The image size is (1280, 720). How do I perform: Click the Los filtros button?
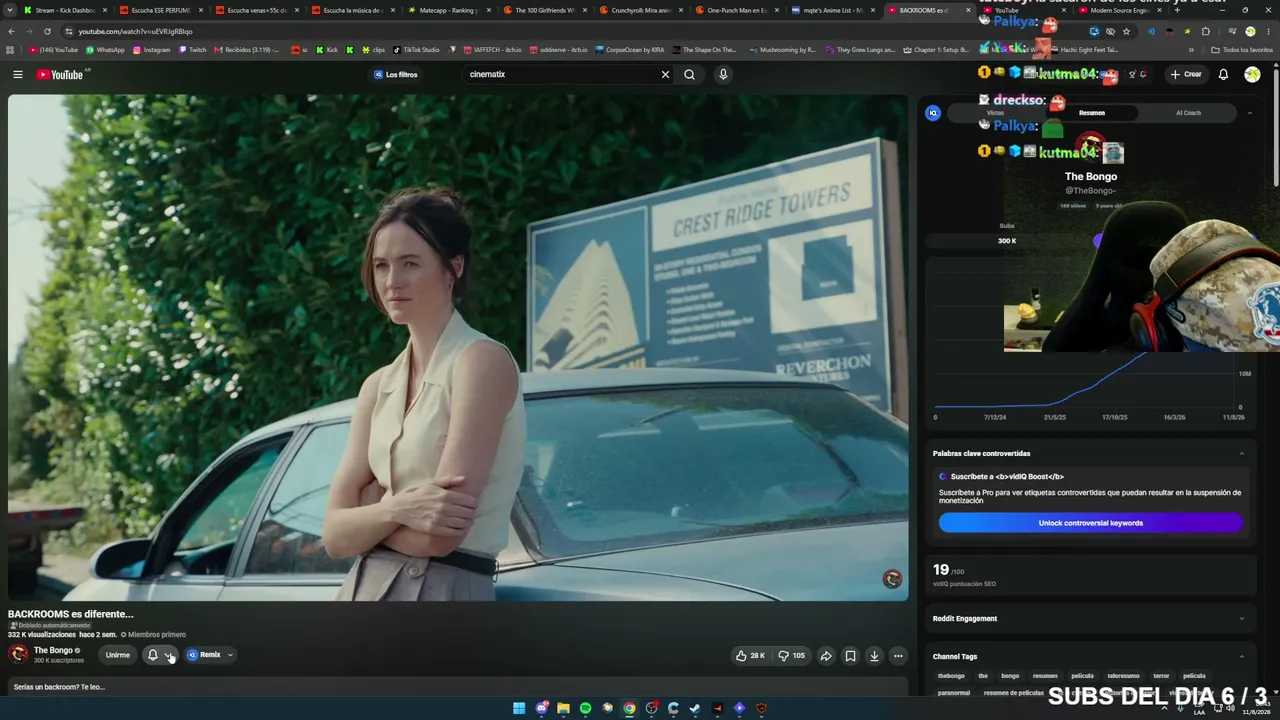tap(396, 74)
